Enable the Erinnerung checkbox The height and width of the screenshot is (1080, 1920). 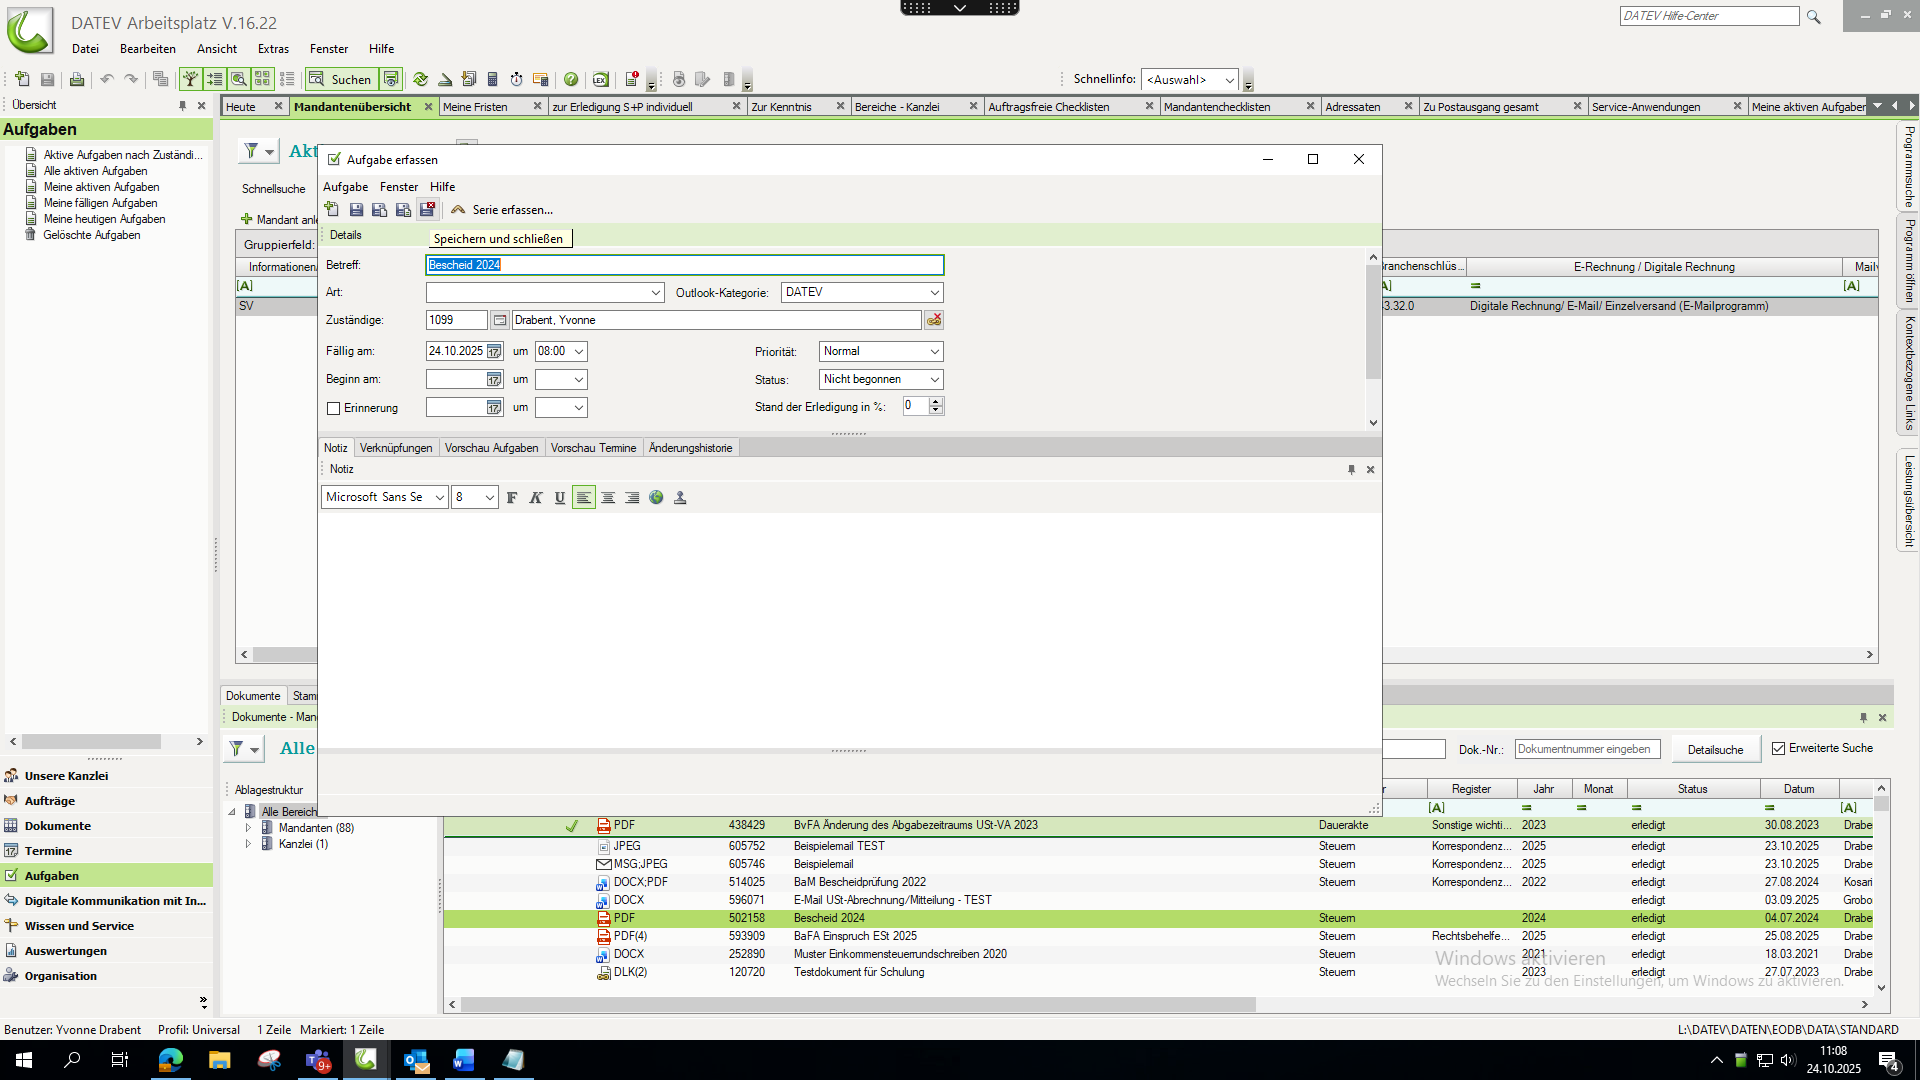click(x=334, y=408)
